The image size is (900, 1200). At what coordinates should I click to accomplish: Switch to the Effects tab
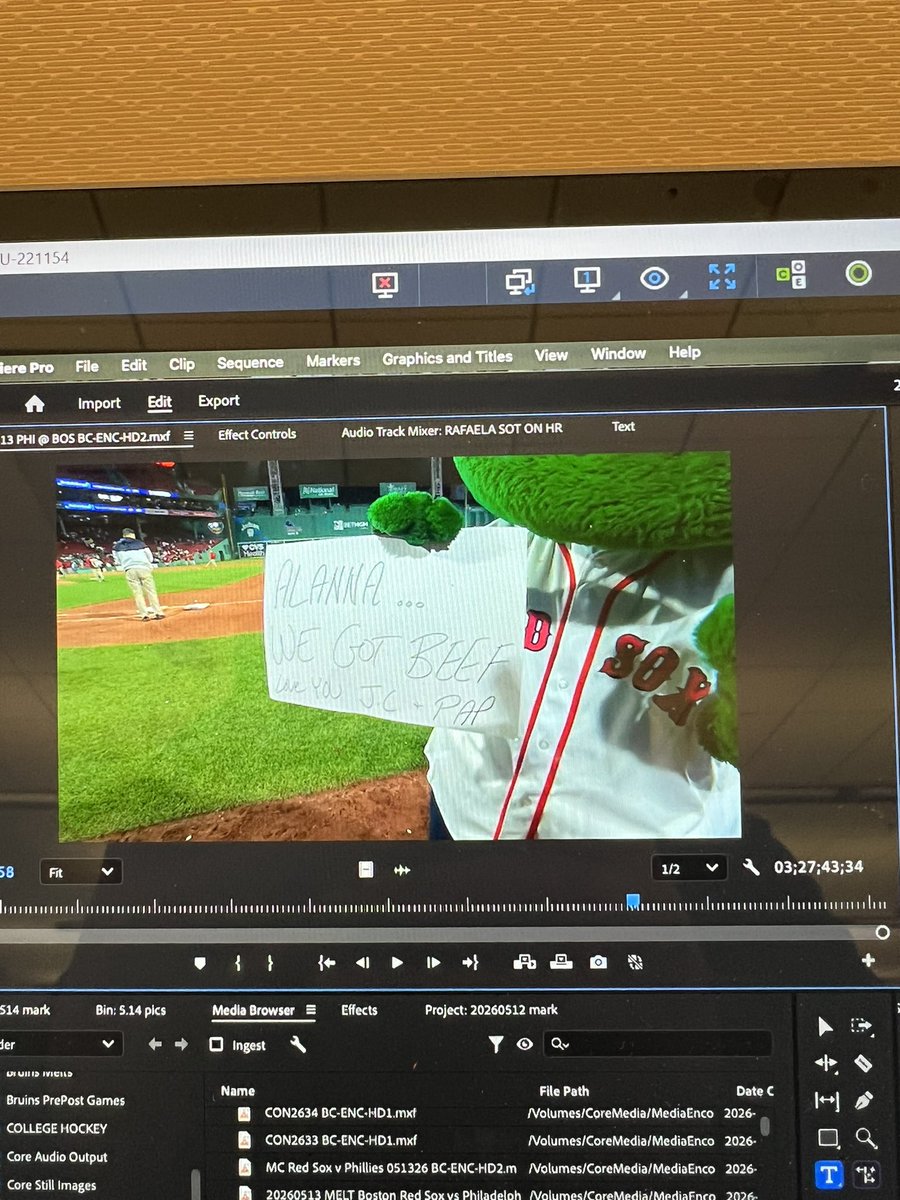[x=359, y=1010]
